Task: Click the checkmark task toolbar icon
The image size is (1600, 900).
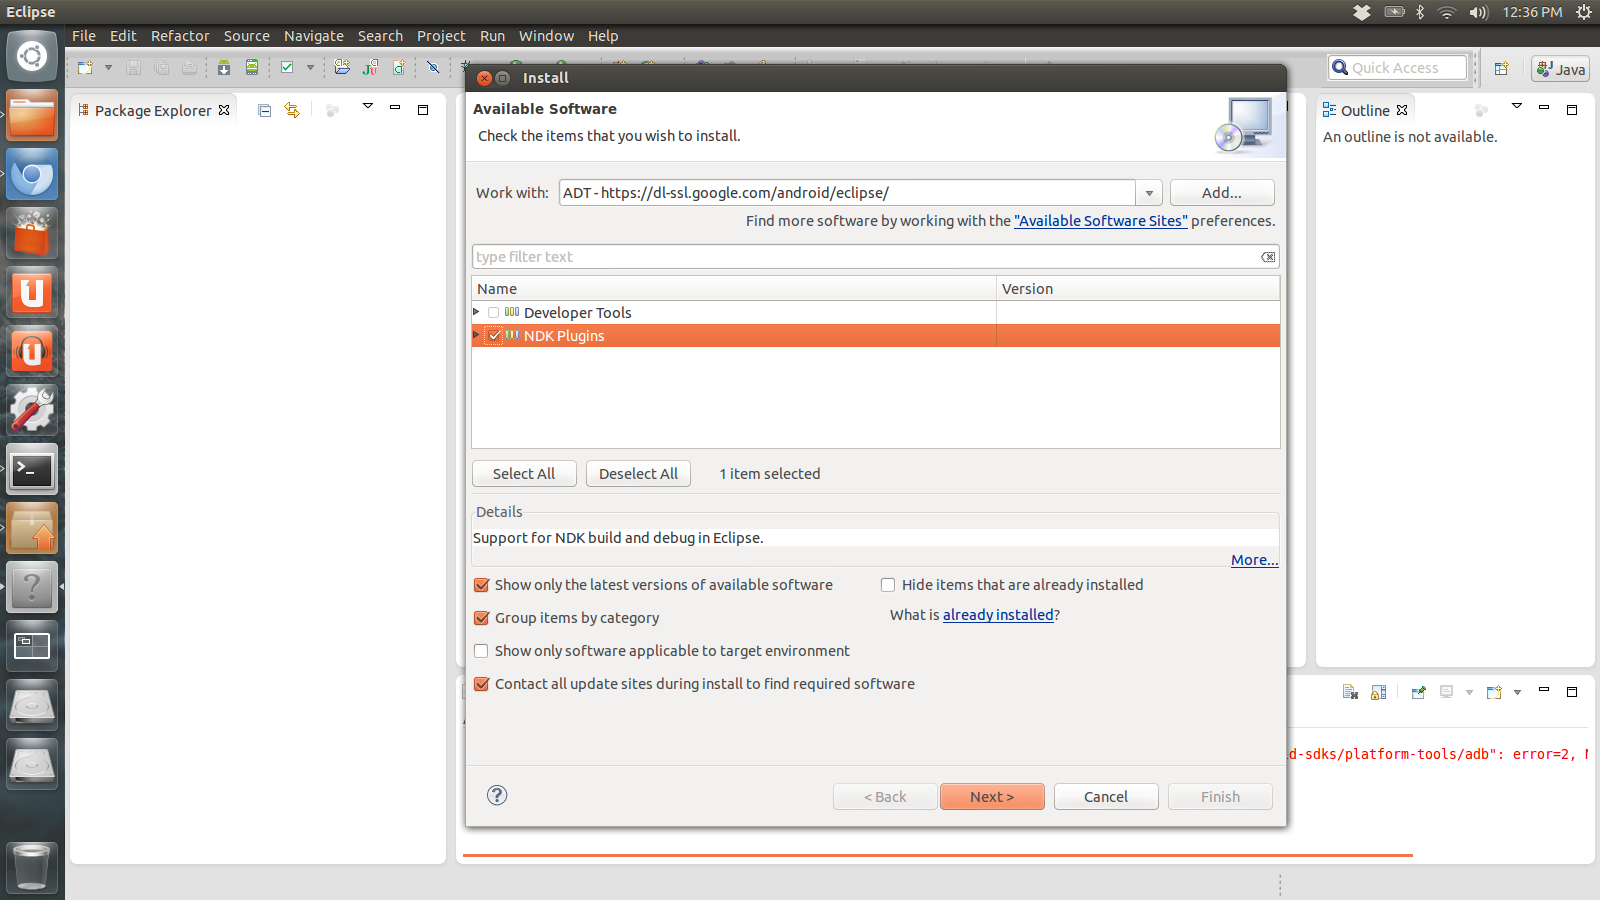Action: (287, 68)
